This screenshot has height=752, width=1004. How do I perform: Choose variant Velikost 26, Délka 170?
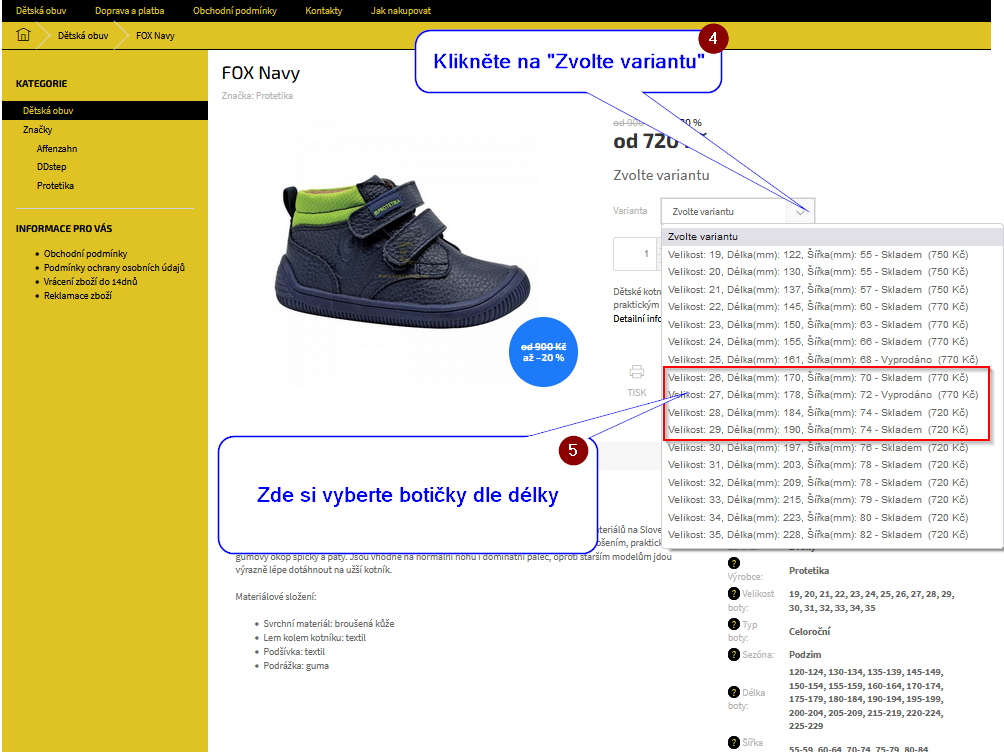[x=832, y=377]
